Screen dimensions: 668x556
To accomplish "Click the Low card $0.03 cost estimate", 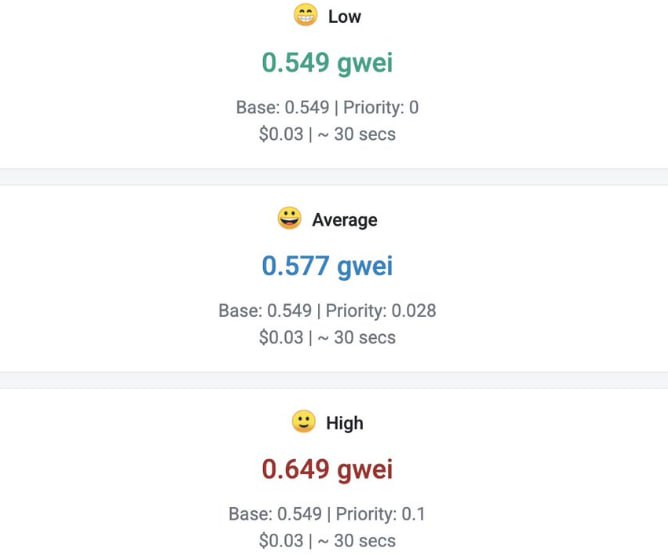I will tap(281, 134).
